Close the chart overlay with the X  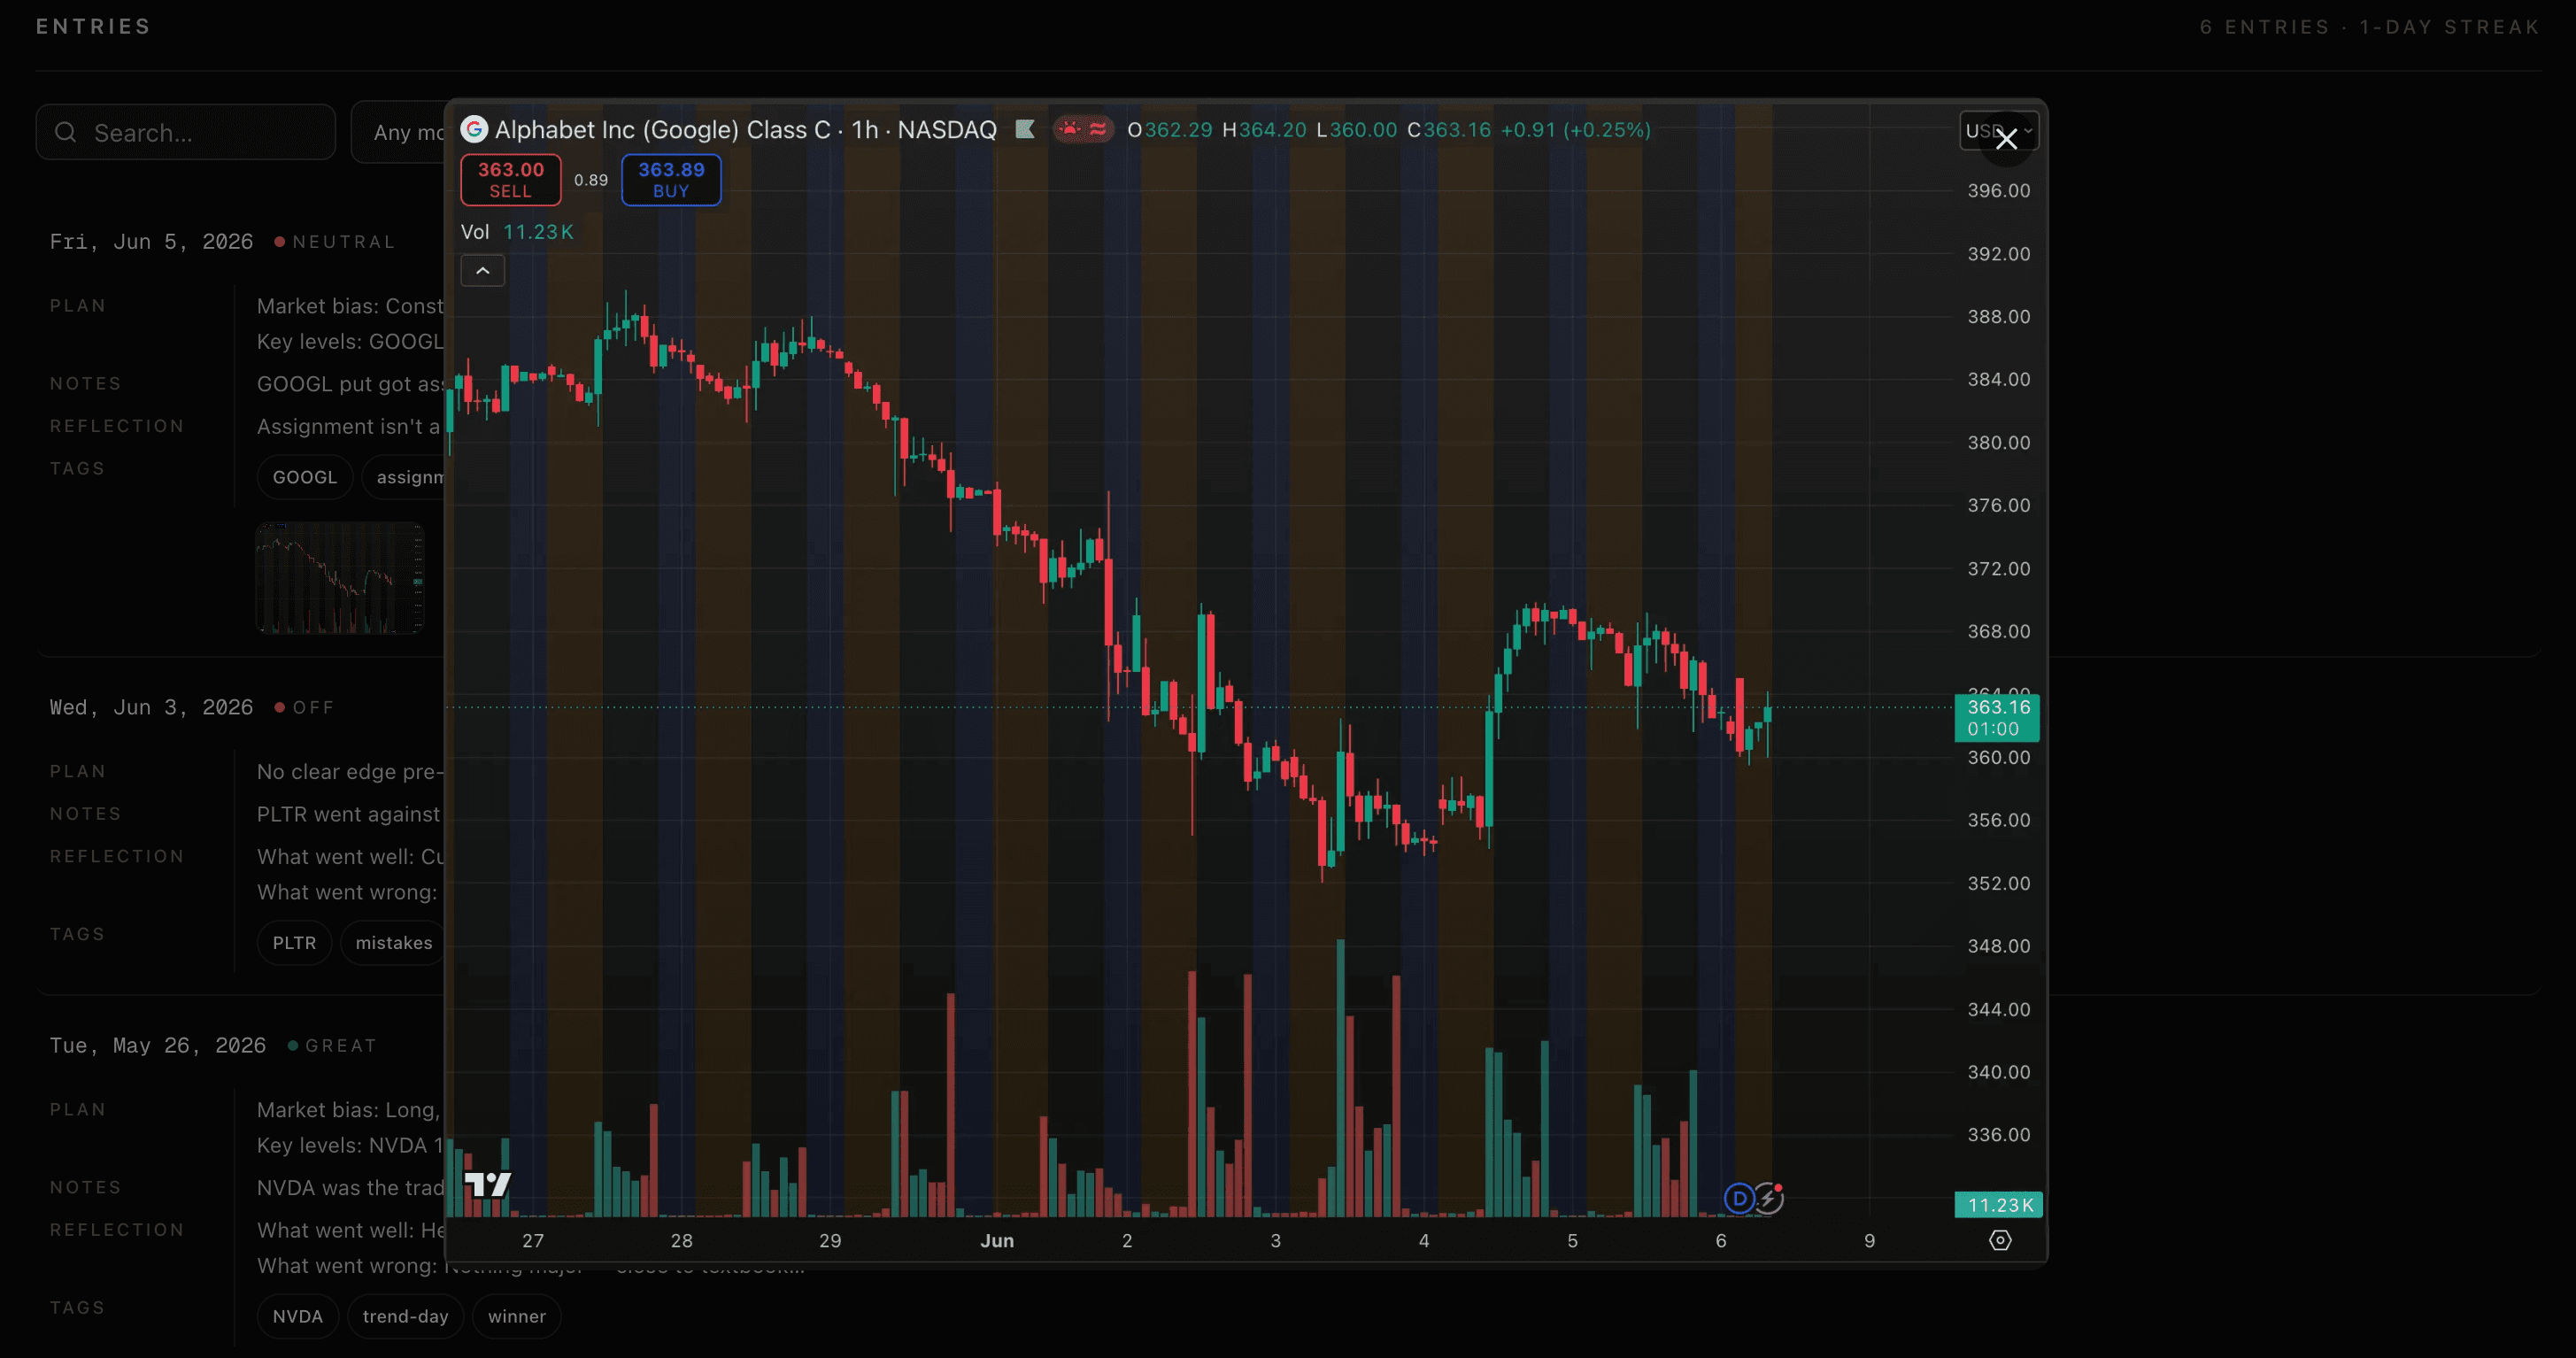pos(2006,139)
